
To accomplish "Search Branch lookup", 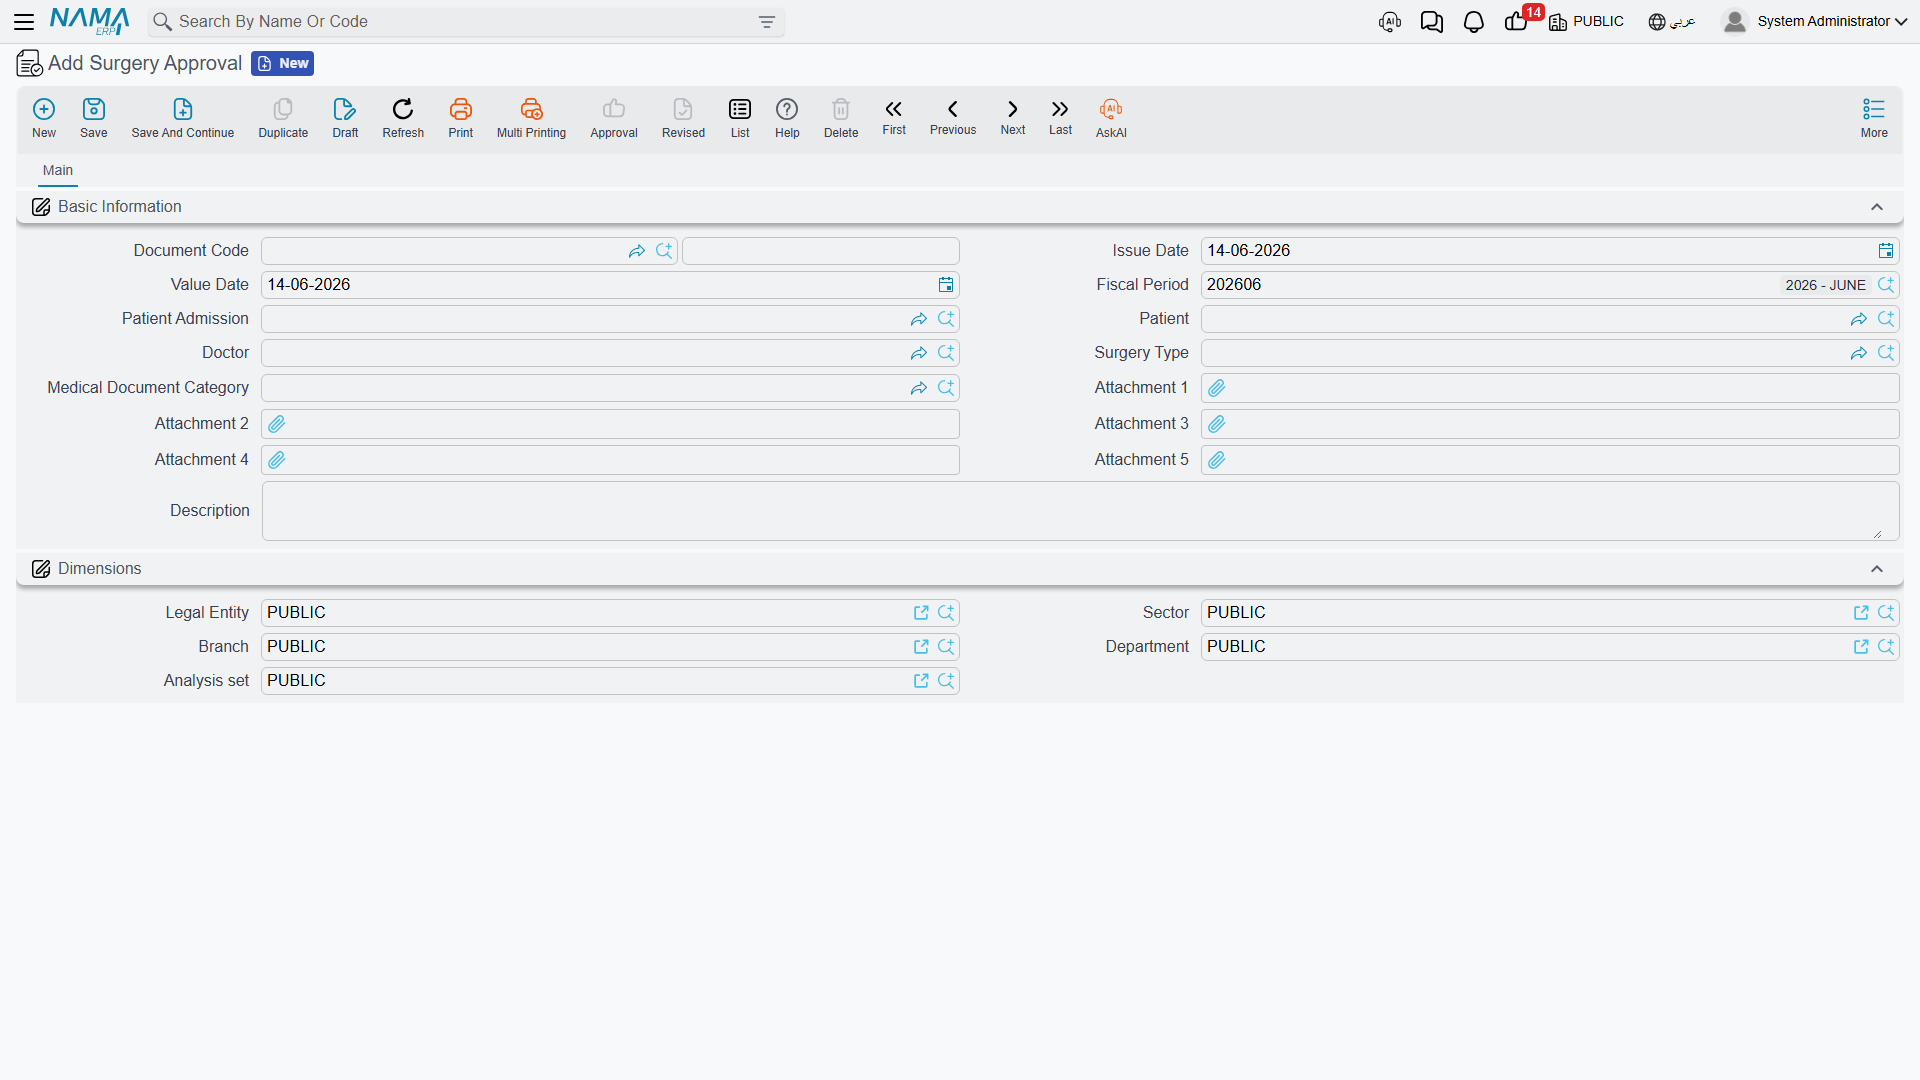I will 946,647.
